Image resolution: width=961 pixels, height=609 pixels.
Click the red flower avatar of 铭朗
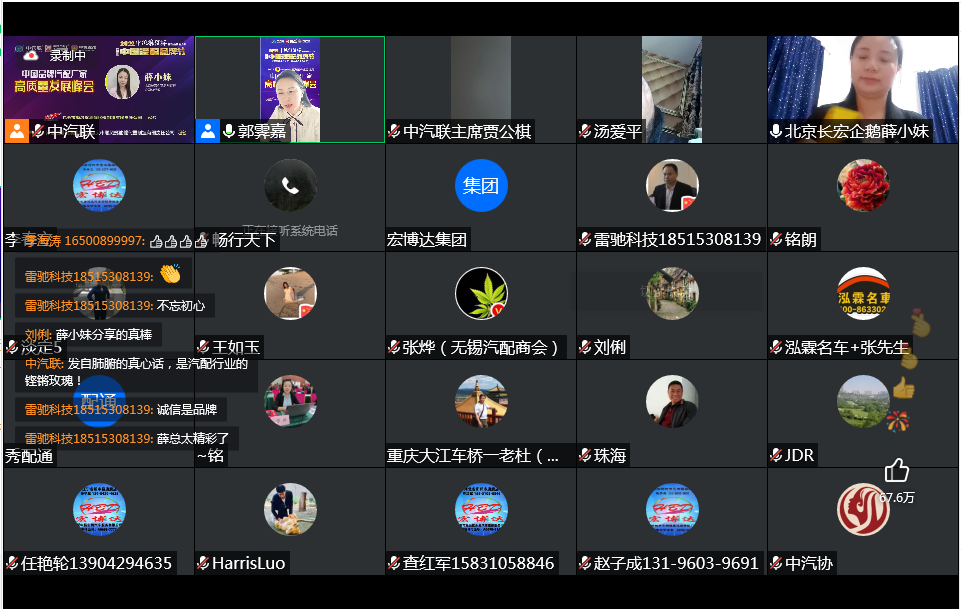click(x=863, y=185)
